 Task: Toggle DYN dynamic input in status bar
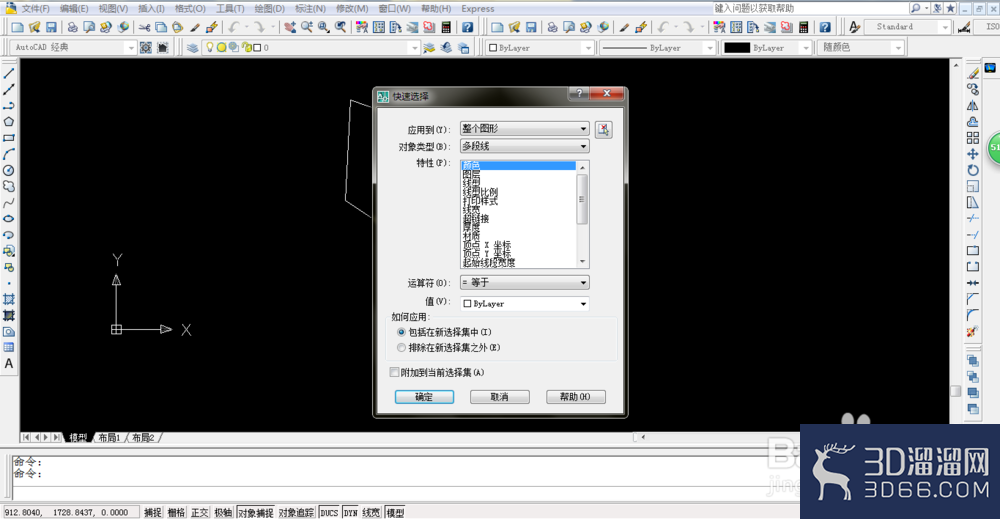tap(350, 512)
